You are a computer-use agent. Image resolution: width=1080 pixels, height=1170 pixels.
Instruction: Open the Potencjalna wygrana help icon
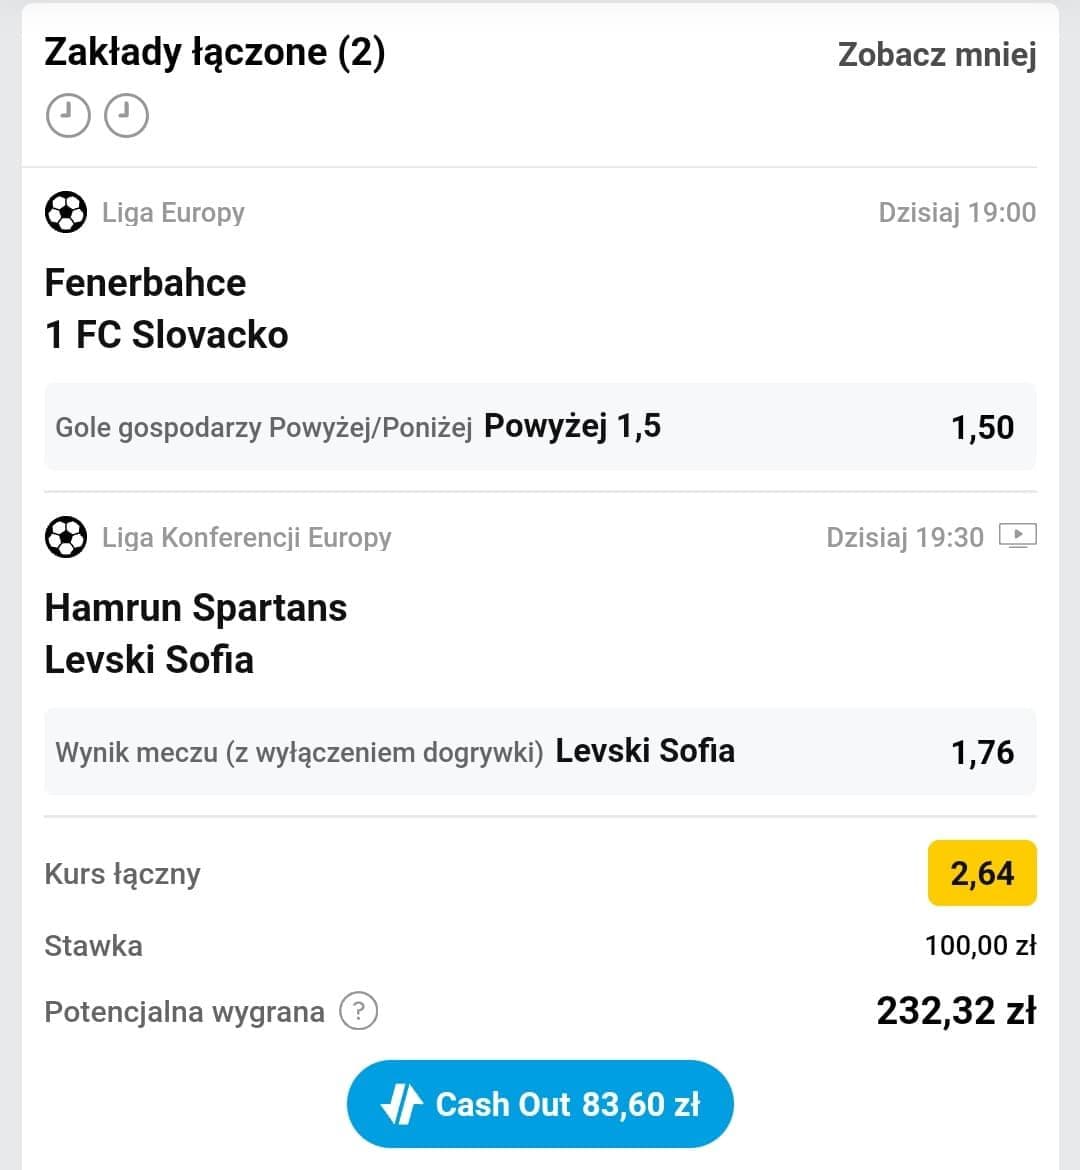tap(358, 1011)
